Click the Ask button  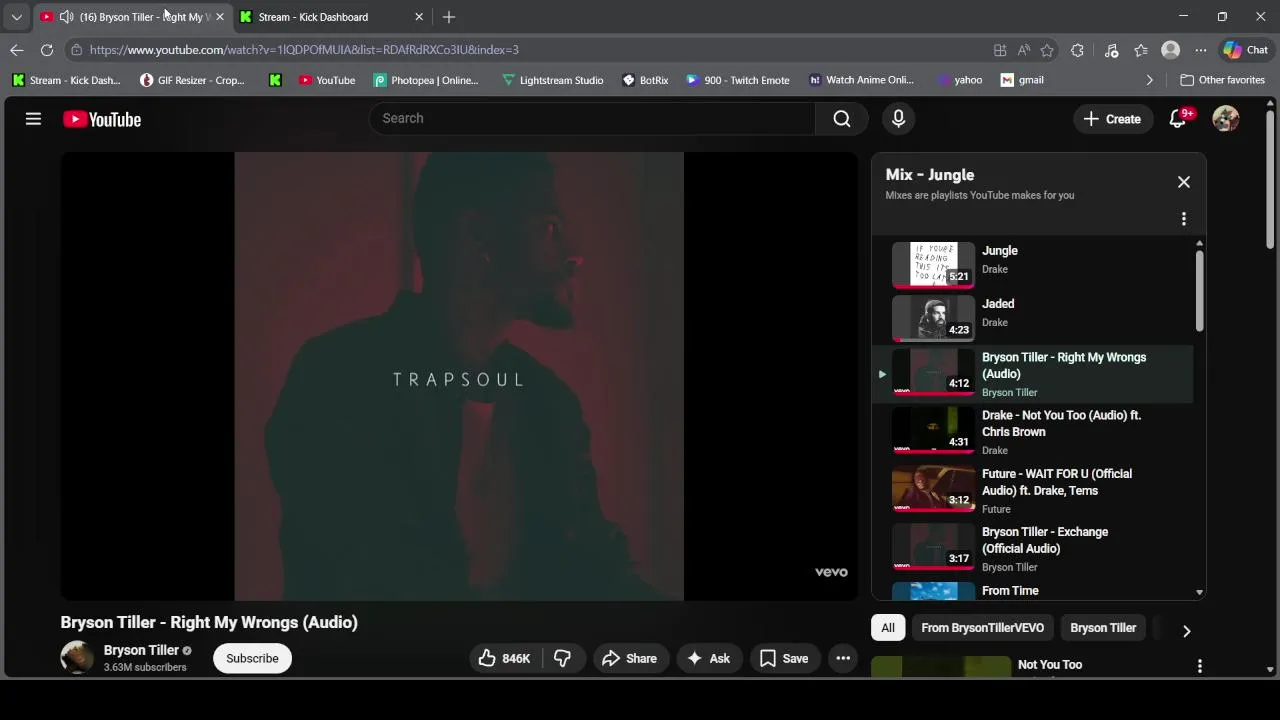tap(709, 658)
